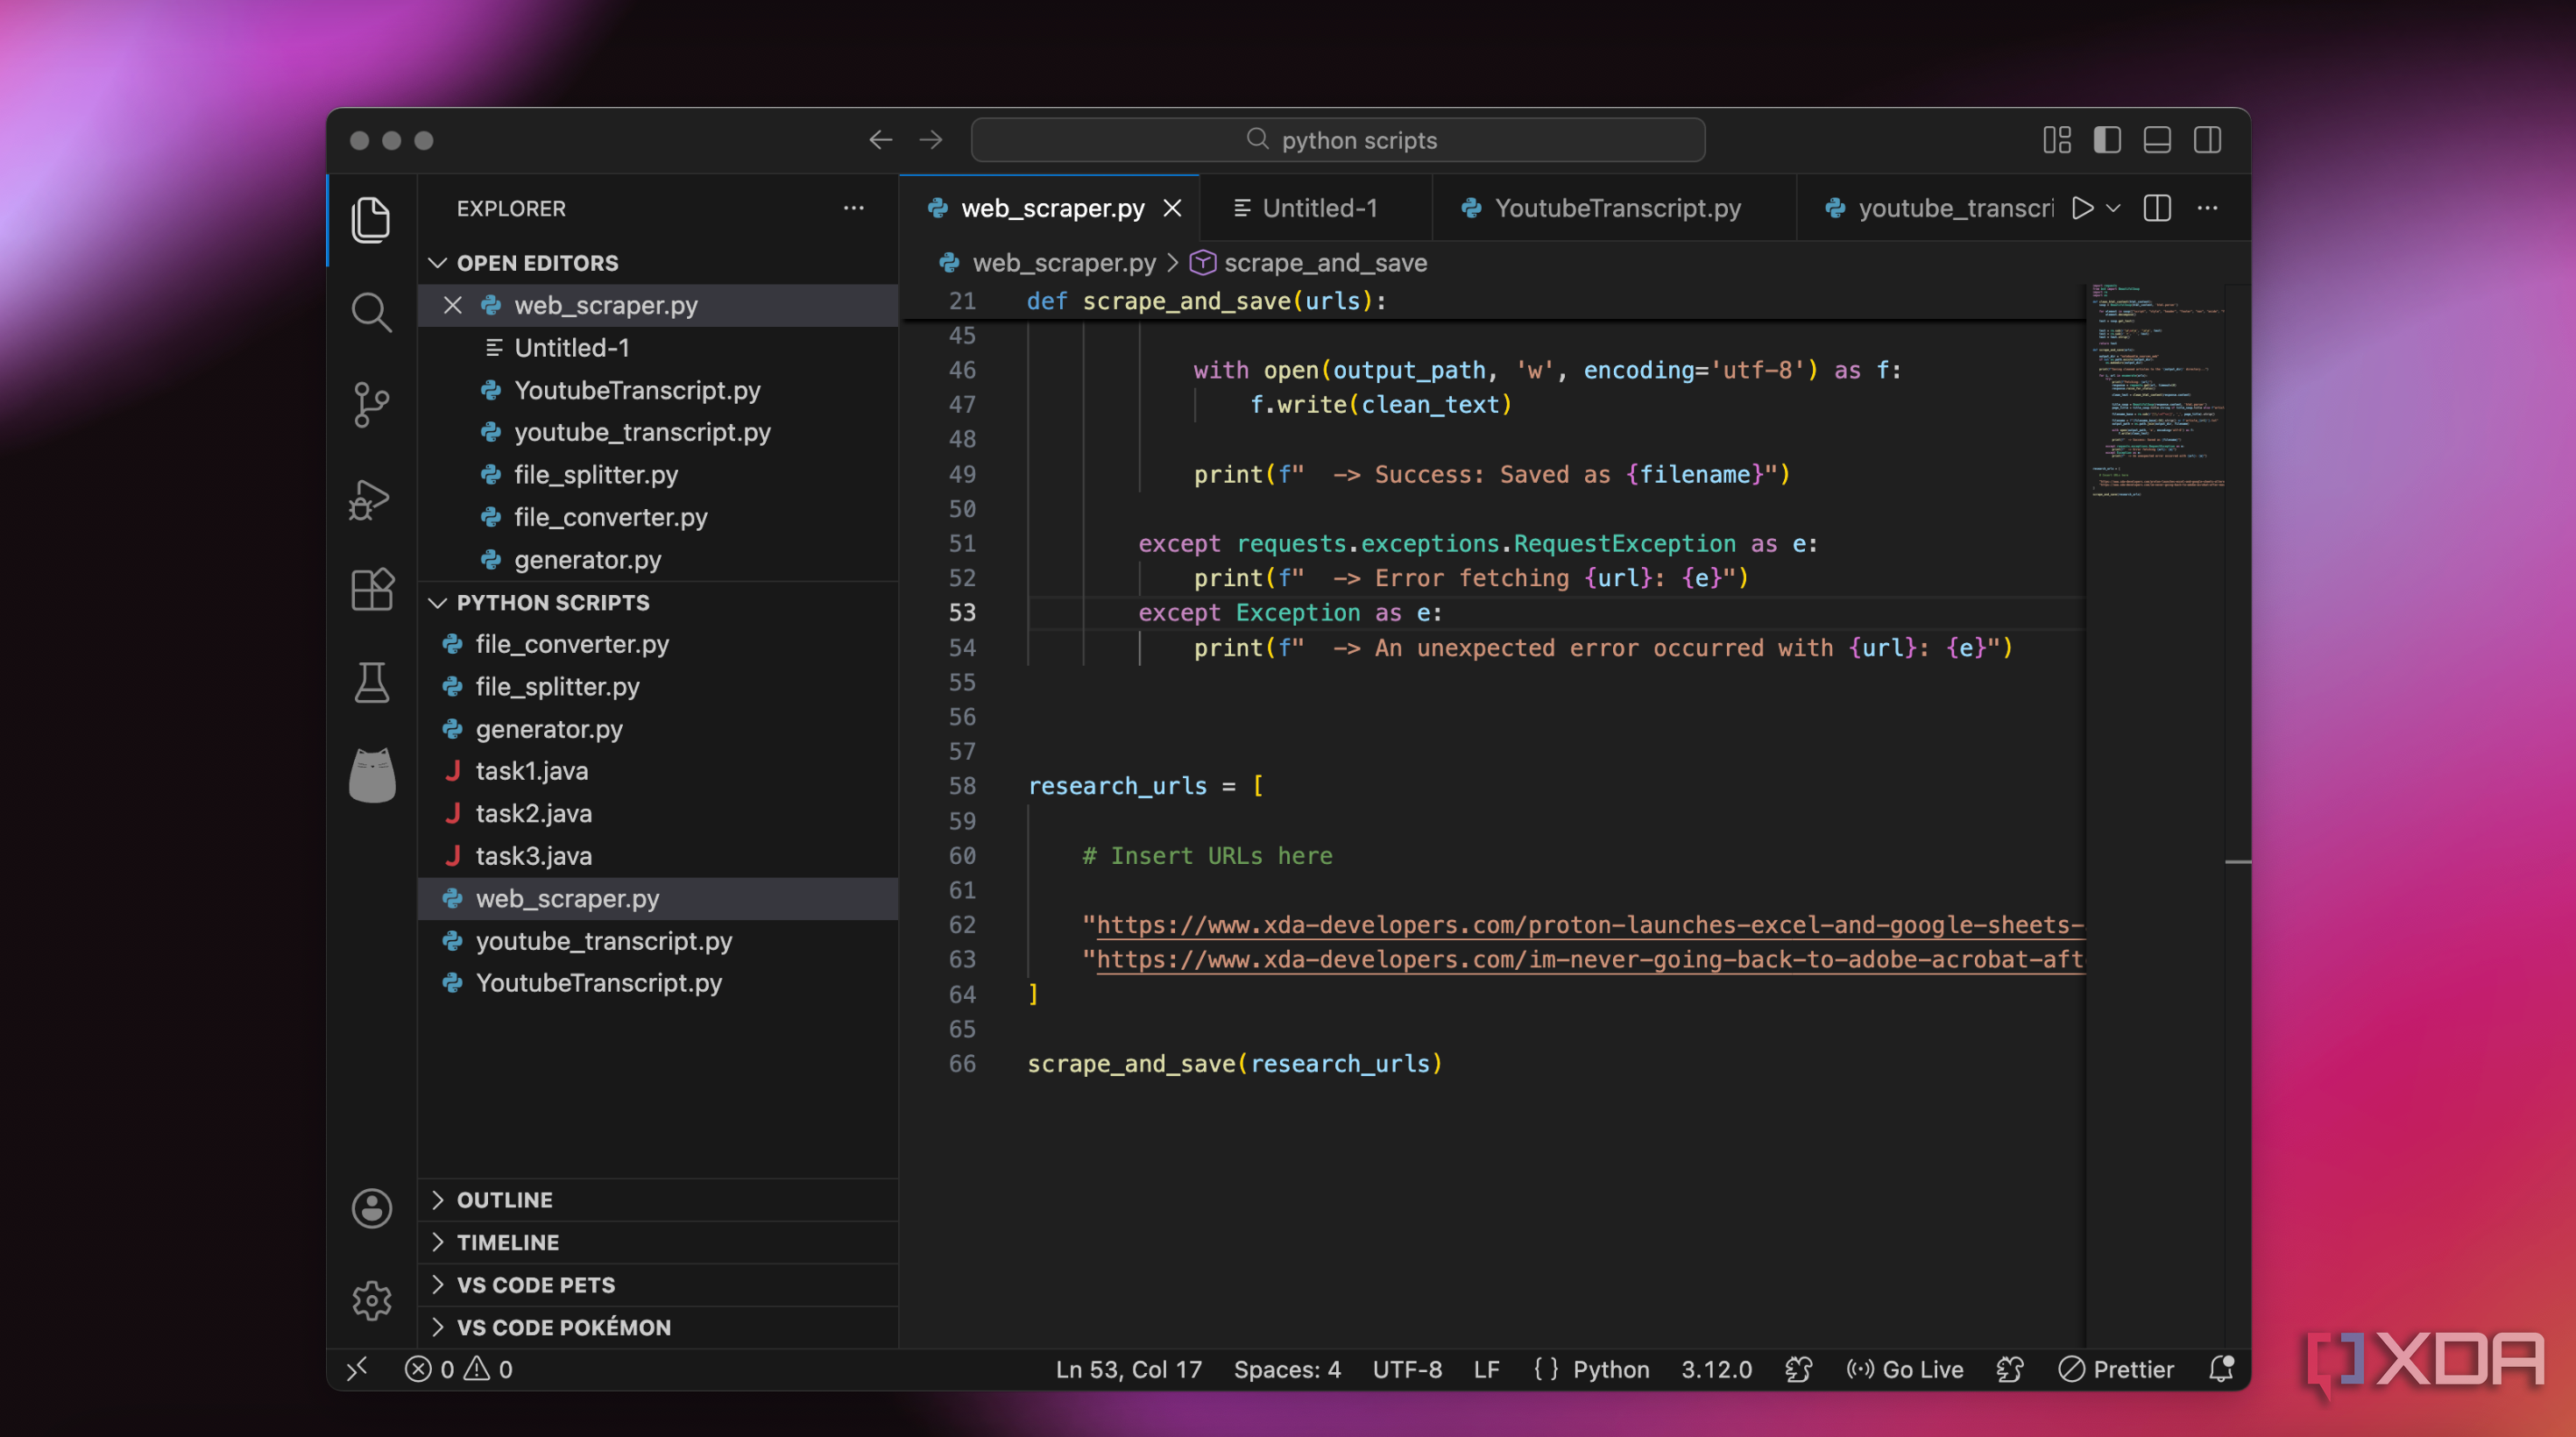This screenshot has width=2576, height=1437.
Task: Click the Split Editor Right icon
Action: [2157, 208]
